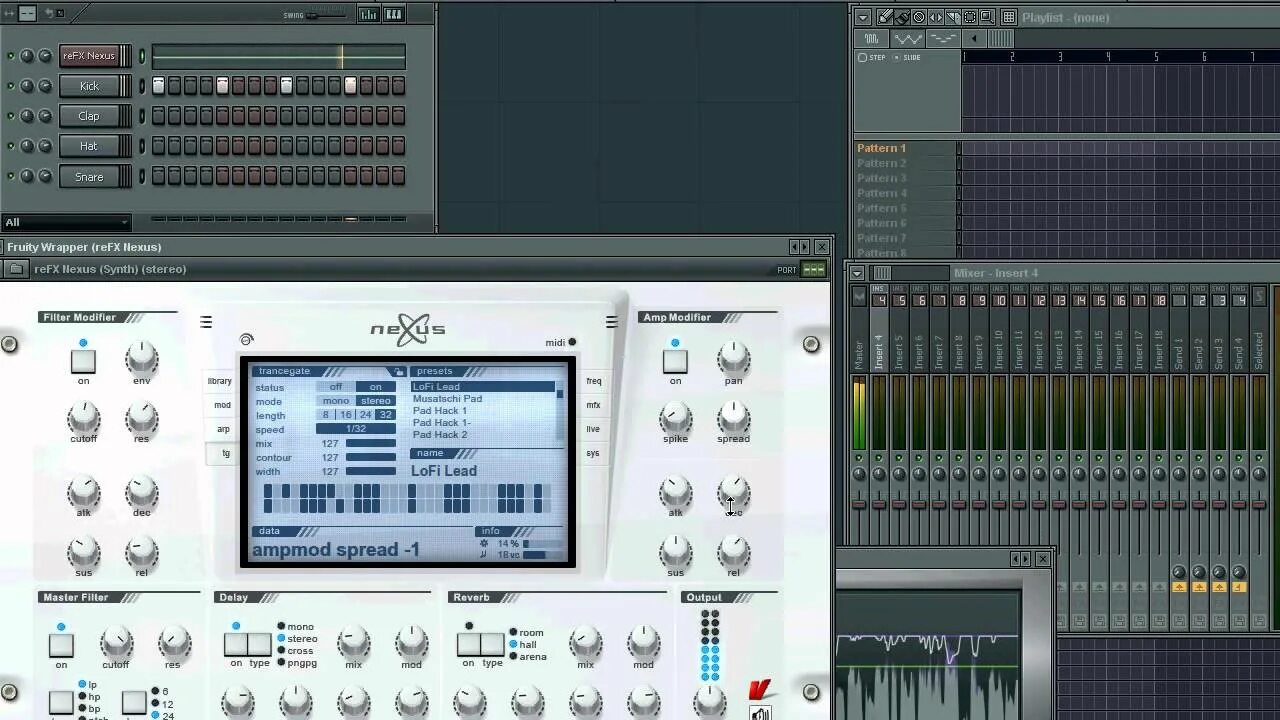Click the Snare channel button
The image size is (1280, 720).
90,177
